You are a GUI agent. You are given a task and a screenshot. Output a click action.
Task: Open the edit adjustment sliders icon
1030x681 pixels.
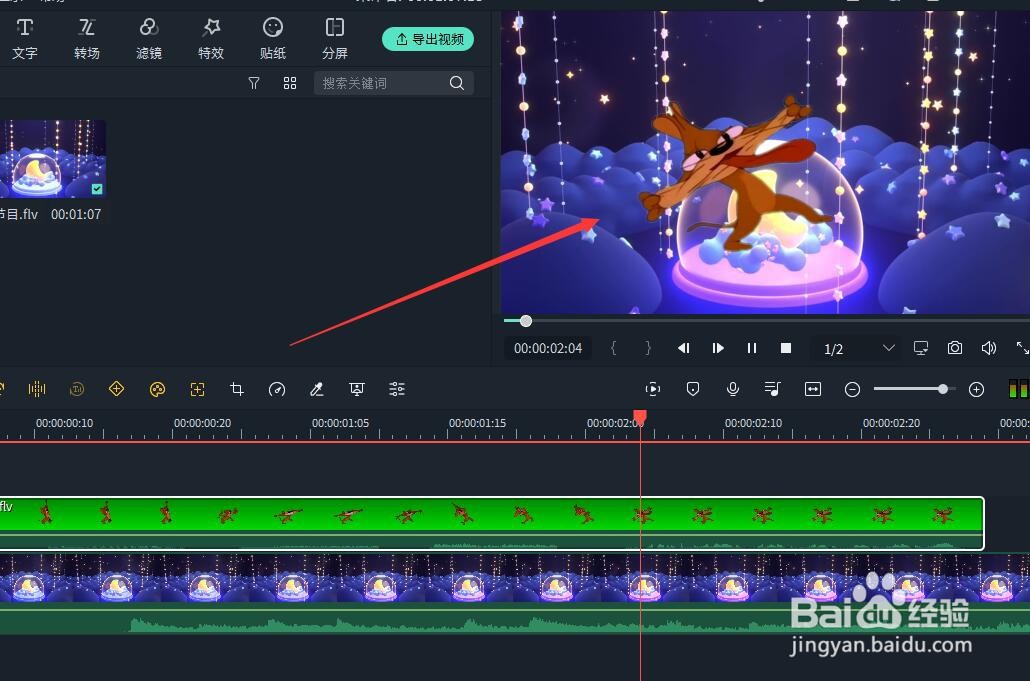point(397,389)
